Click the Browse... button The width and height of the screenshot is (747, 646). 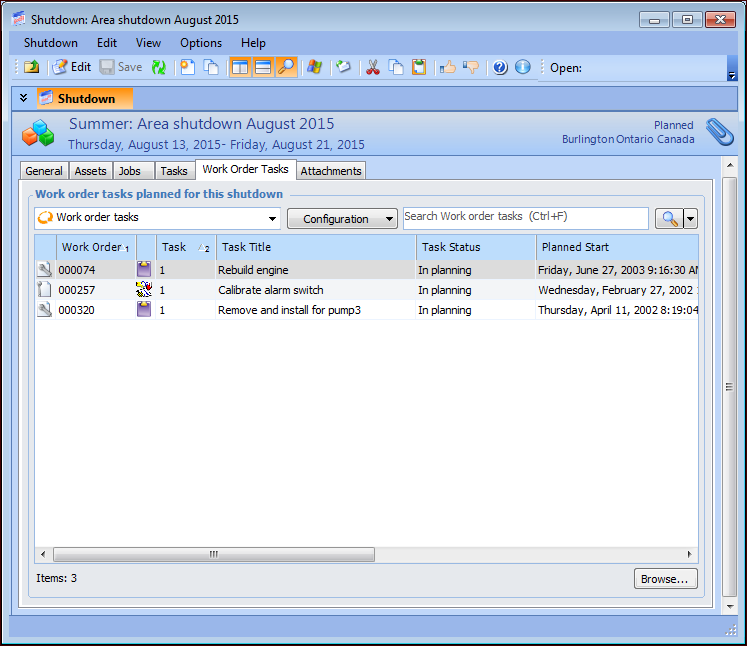point(665,579)
